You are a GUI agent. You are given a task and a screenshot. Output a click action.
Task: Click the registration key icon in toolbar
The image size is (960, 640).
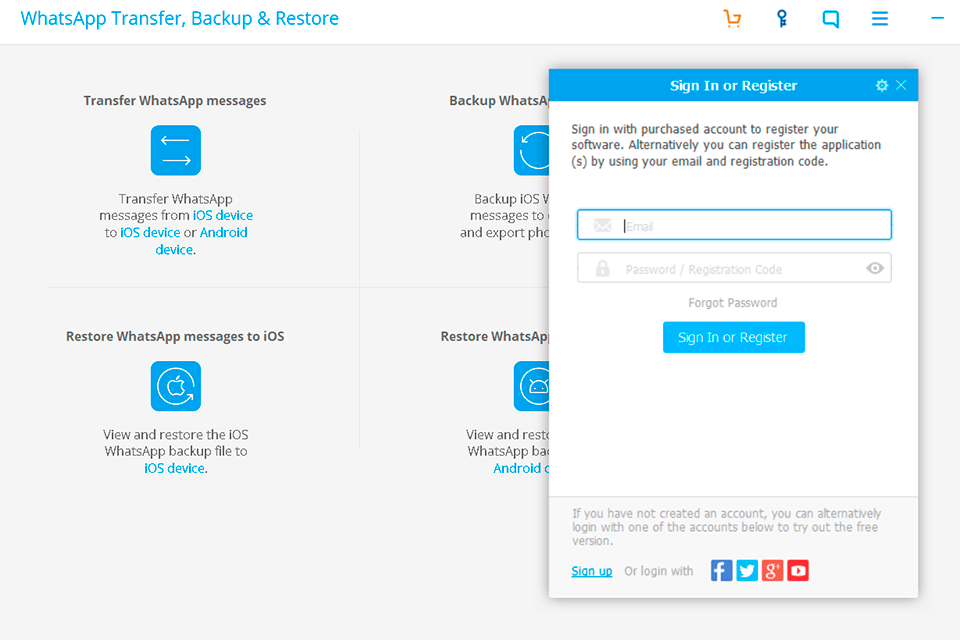(781, 18)
